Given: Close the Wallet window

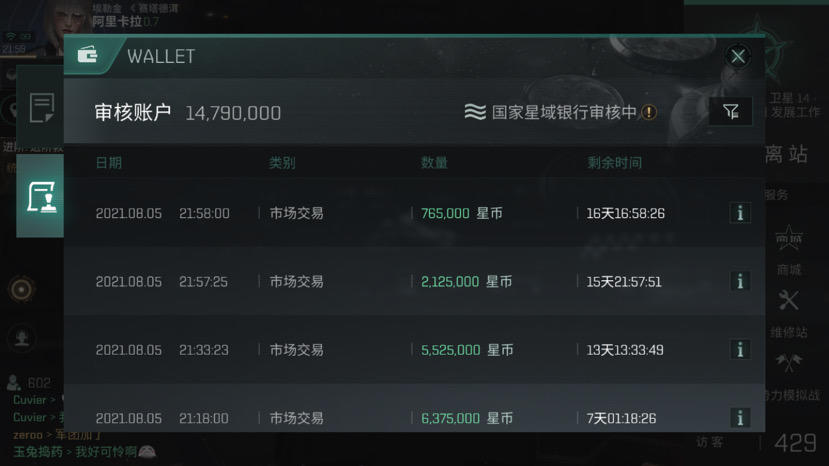Looking at the screenshot, I should [x=738, y=56].
